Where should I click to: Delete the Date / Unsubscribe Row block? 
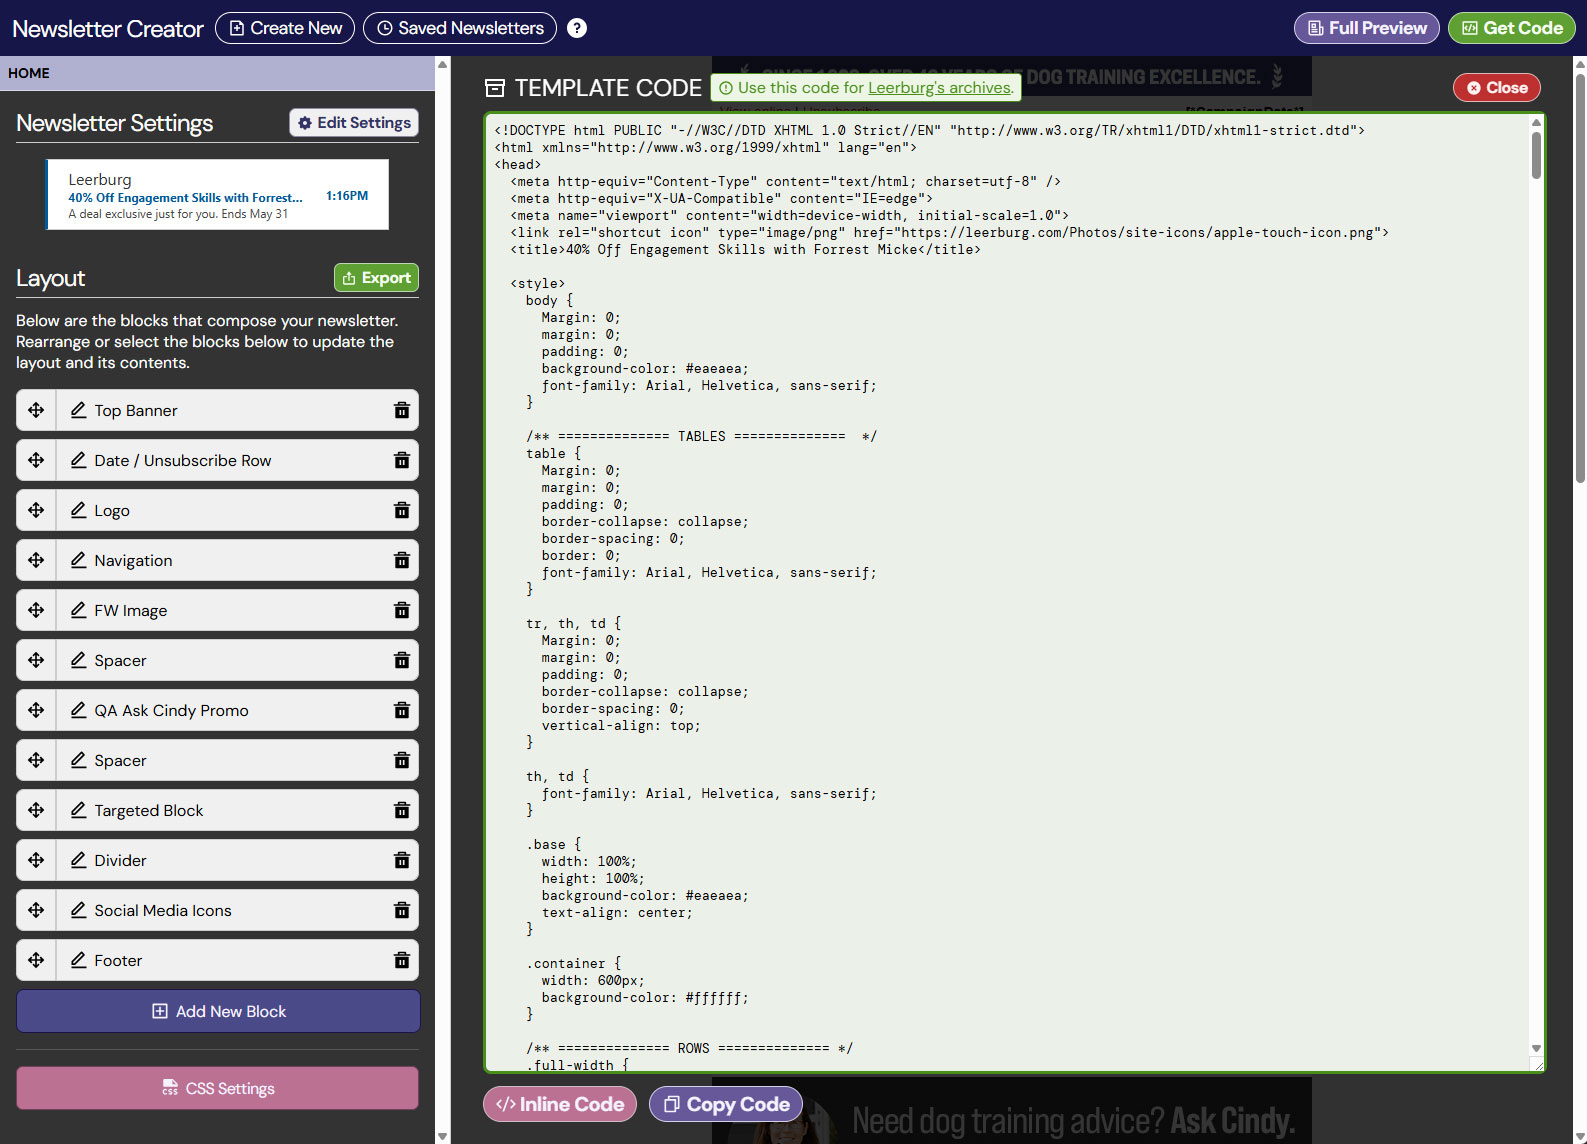coord(402,460)
